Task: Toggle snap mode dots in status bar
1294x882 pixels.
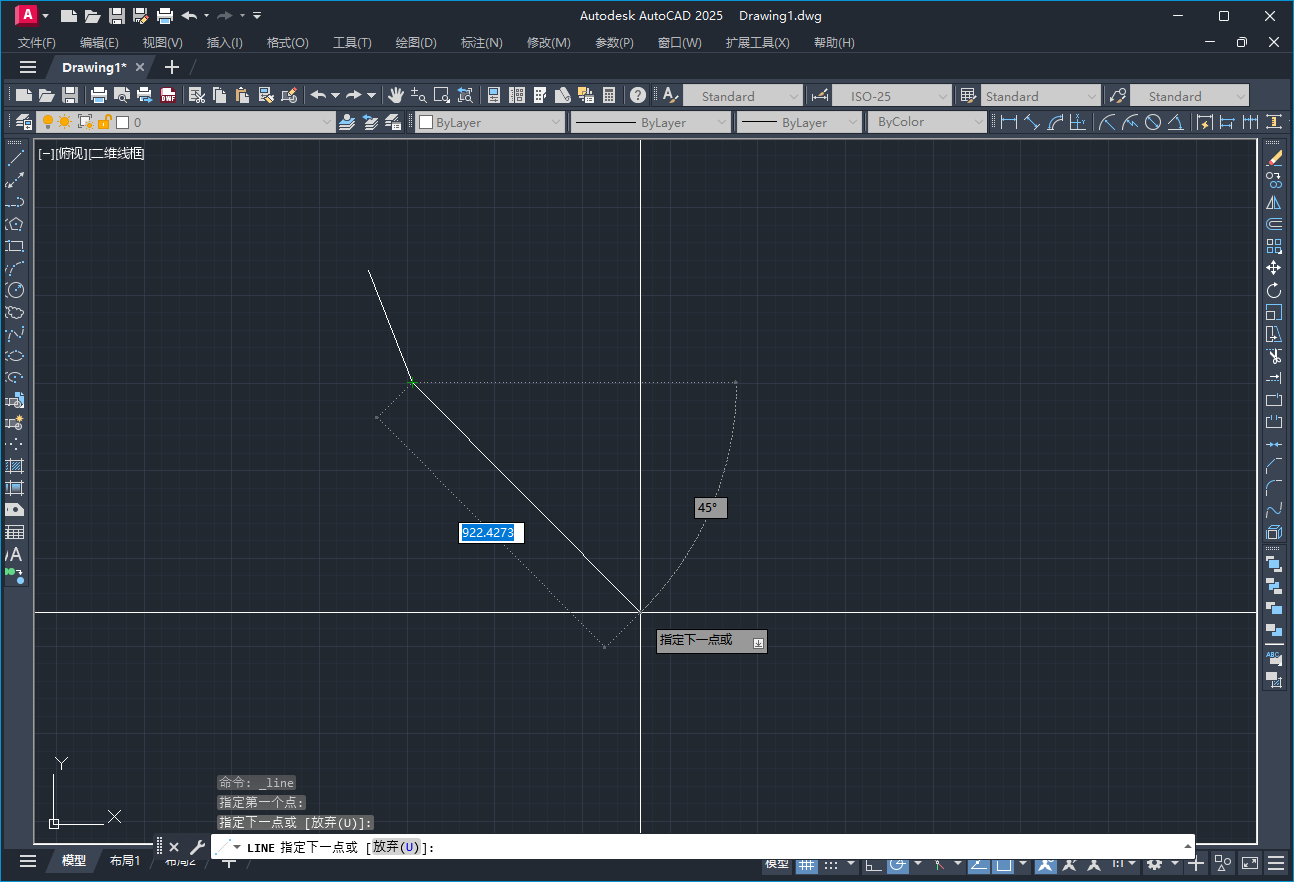Action: coord(833,863)
